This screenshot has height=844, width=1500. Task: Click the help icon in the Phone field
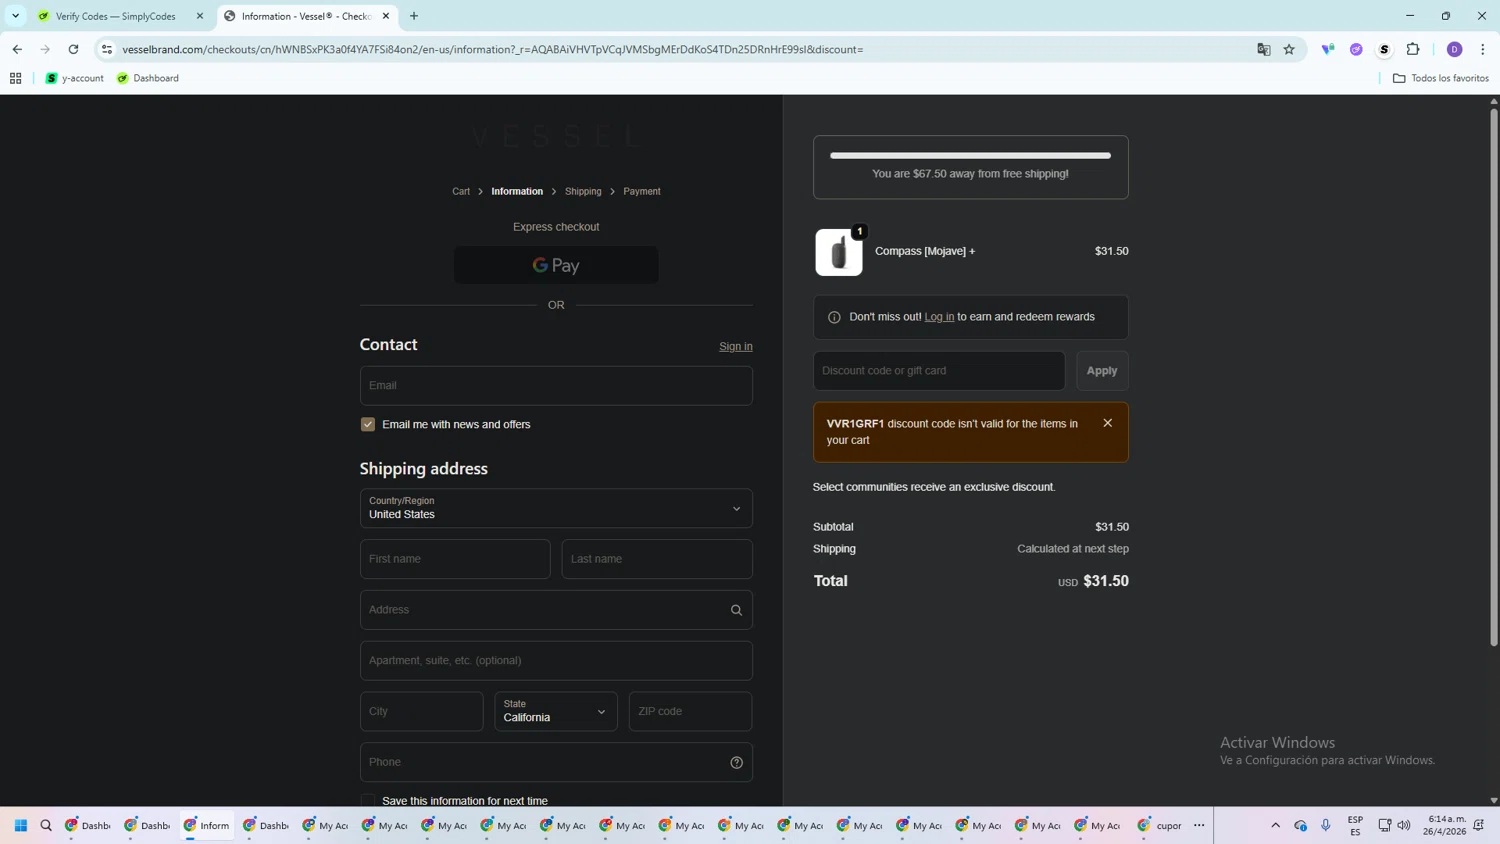(x=737, y=762)
